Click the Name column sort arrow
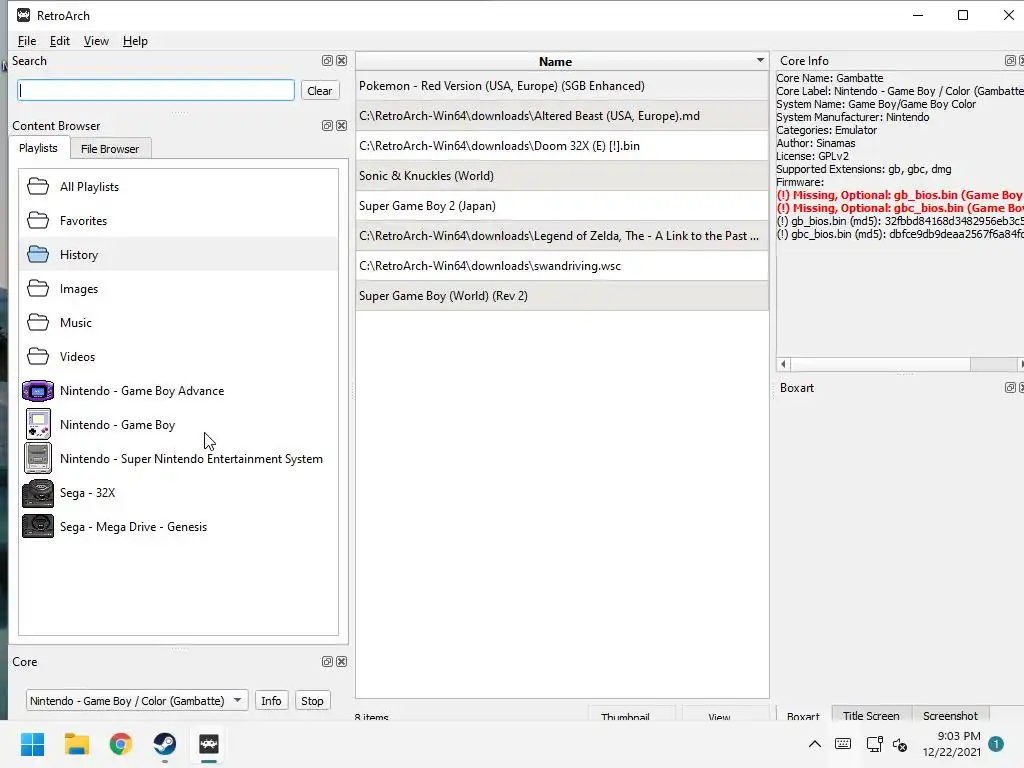1024x768 pixels. (760, 60)
